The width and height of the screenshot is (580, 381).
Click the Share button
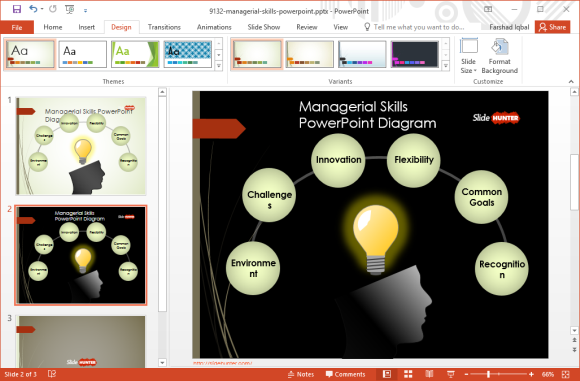[552, 27]
